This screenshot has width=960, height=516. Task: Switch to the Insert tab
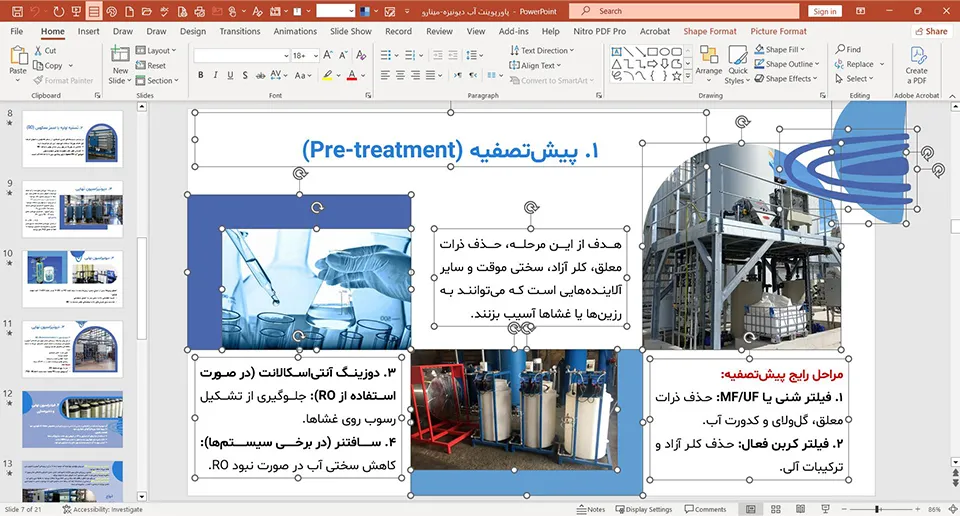[x=89, y=31]
